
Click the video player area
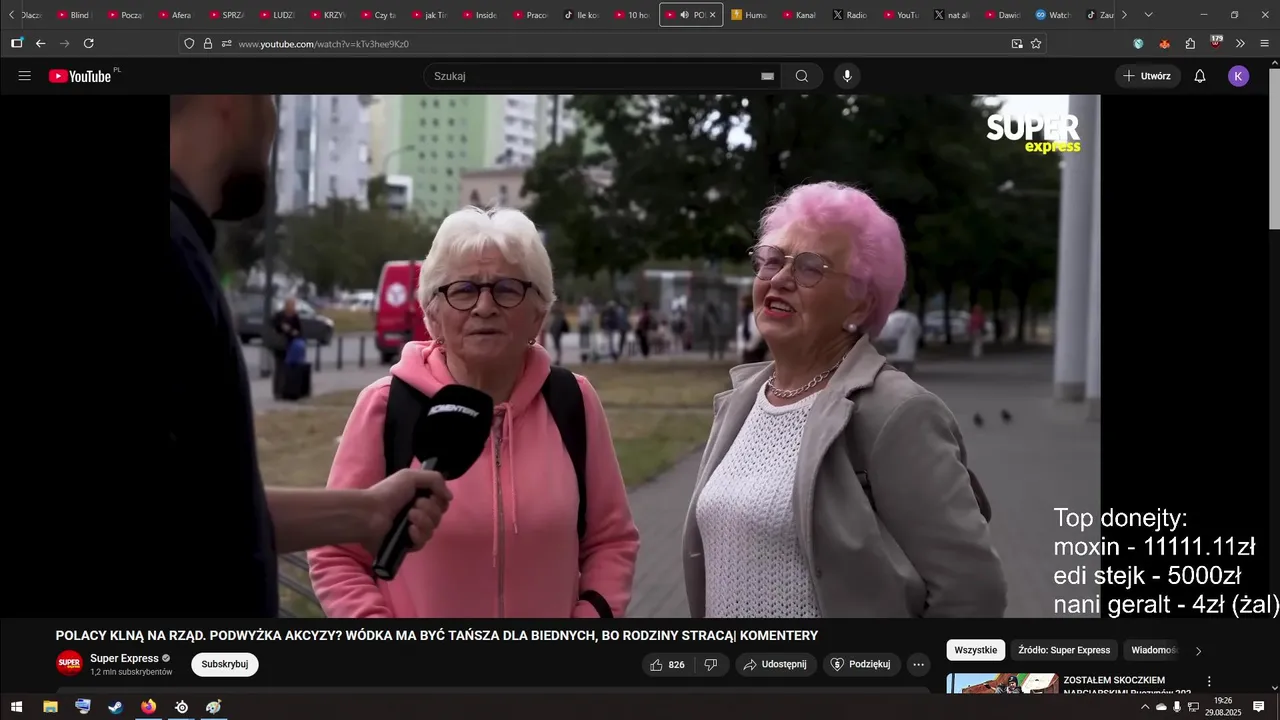click(635, 356)
